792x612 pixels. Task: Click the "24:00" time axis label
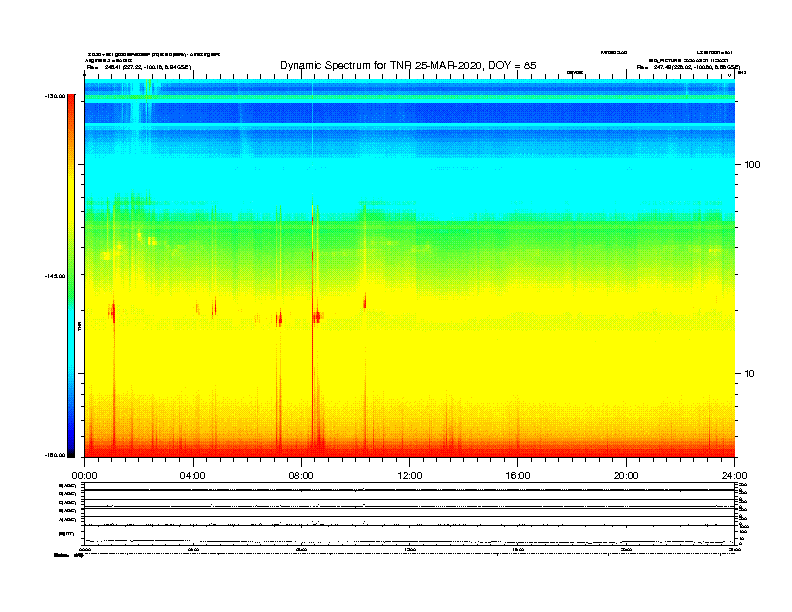734,475
